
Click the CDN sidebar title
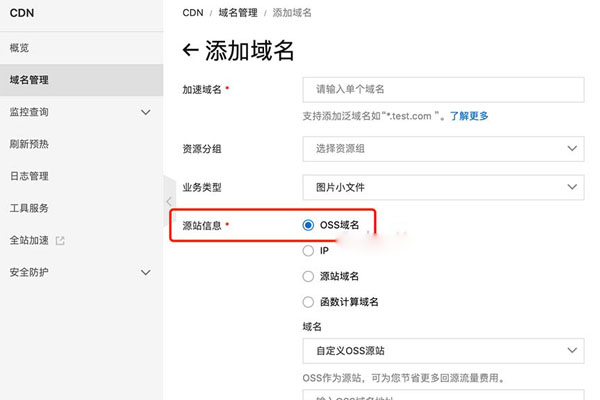point(22,13)
